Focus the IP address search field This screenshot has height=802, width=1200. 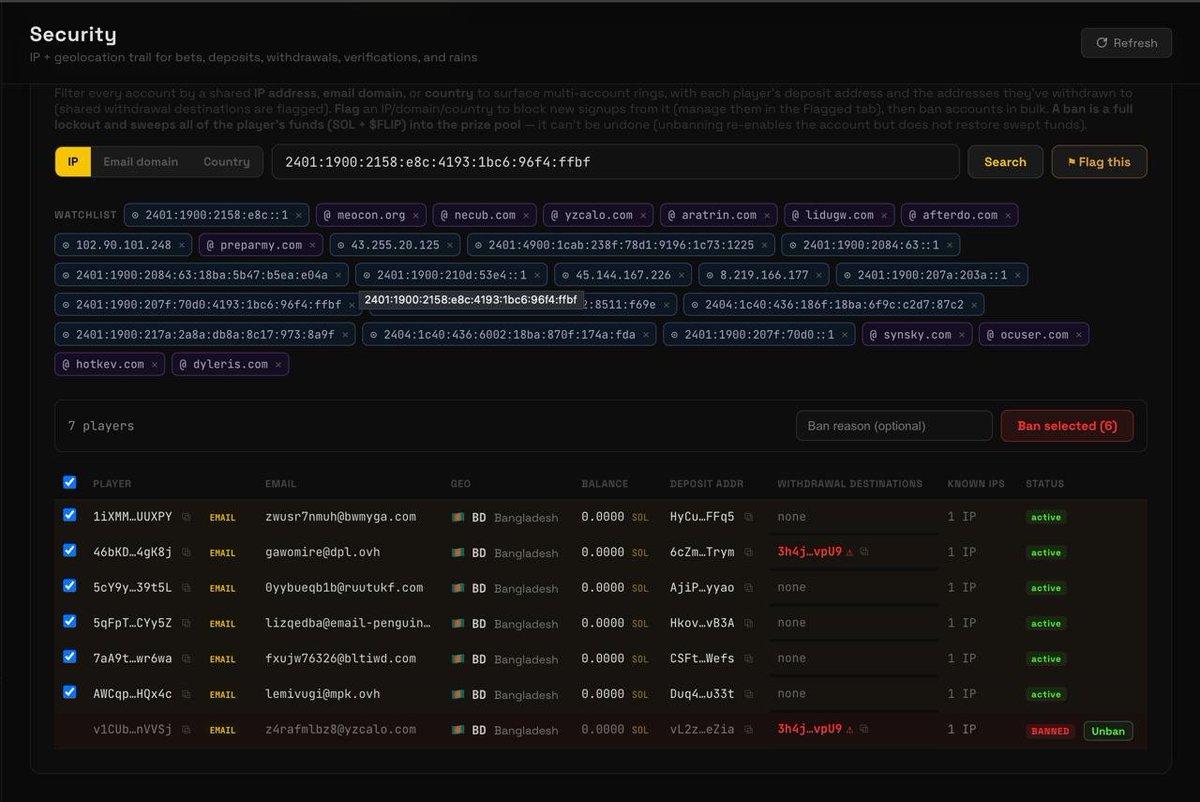click(615, 161)
